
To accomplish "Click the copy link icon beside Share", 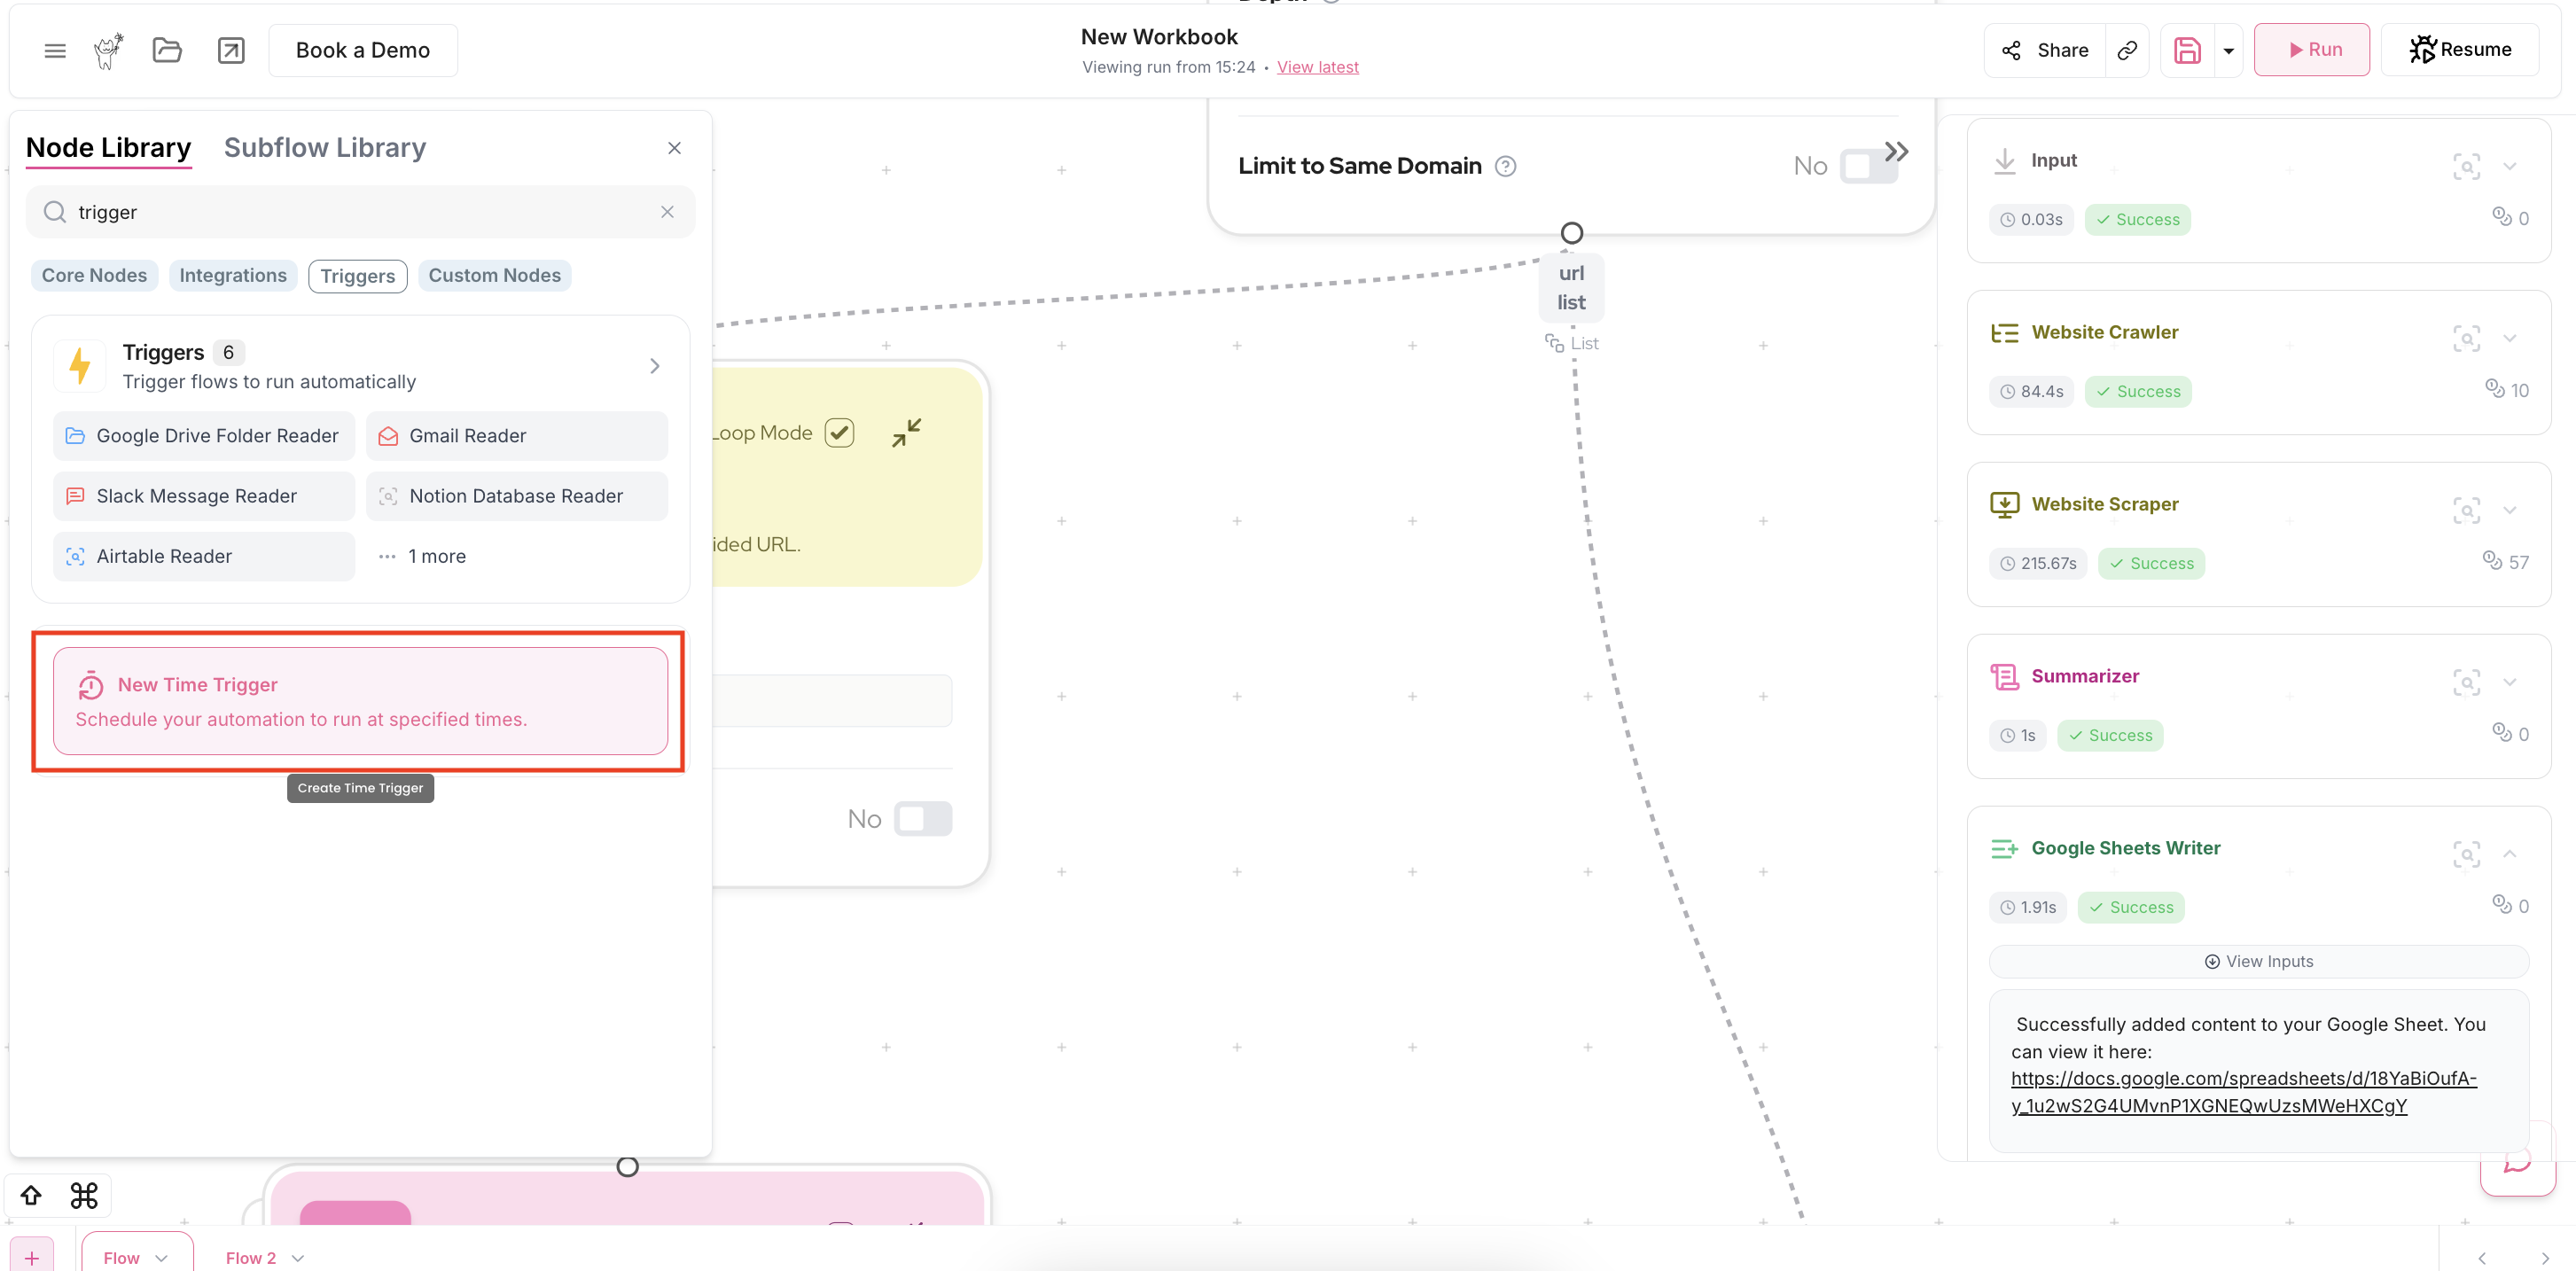I will point(2127,50).
